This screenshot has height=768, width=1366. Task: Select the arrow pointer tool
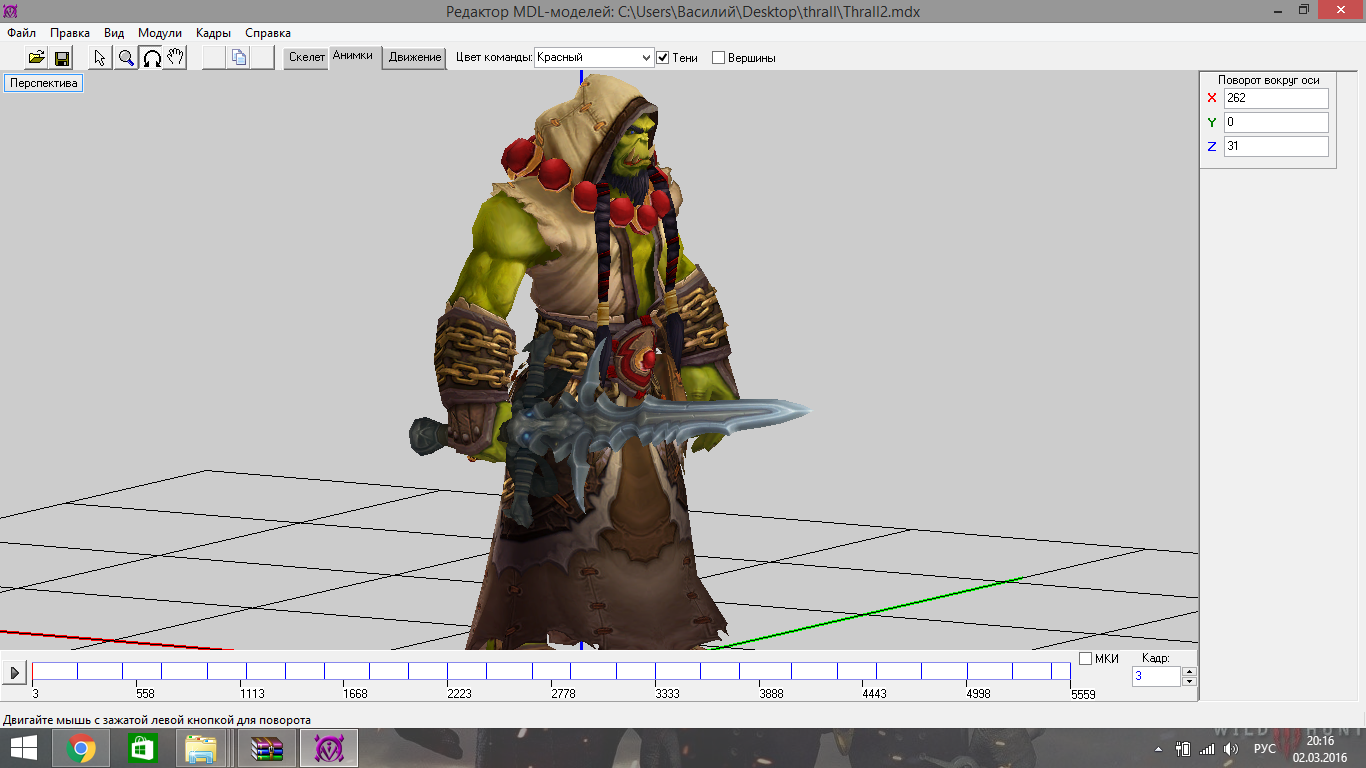pyautogui.click(x=100, y=58)
